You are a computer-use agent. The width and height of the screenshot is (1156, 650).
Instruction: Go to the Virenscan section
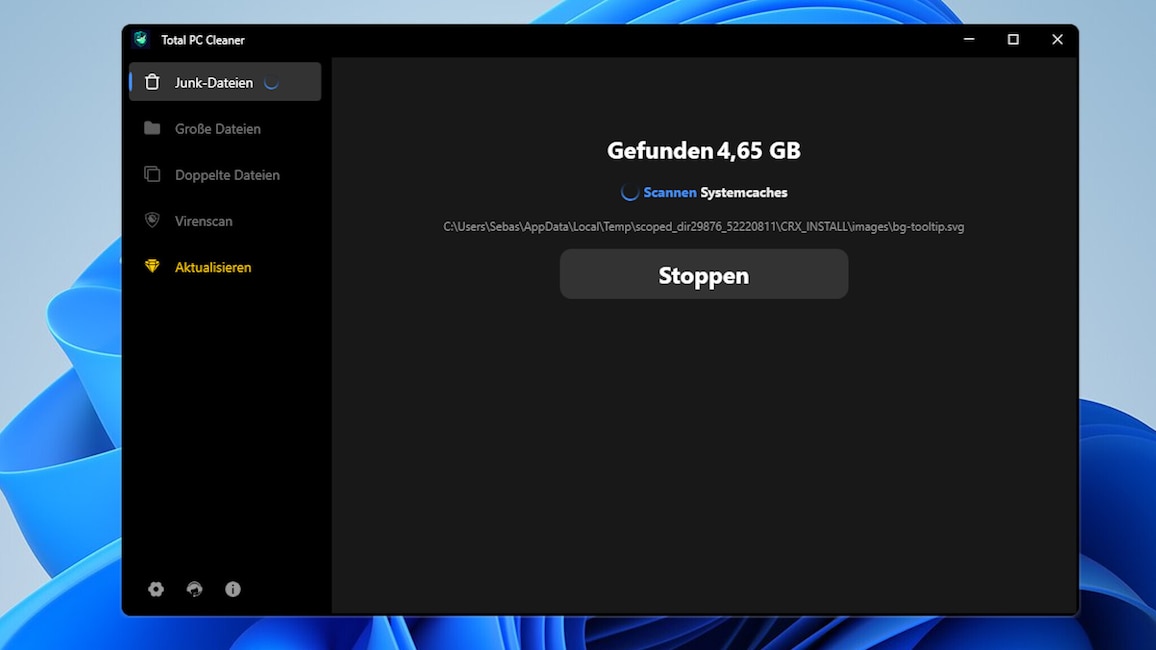tap(225, 220)
